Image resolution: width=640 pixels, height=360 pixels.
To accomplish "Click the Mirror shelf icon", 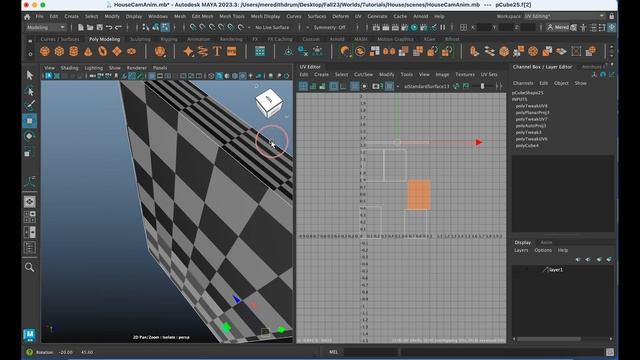I will pos(389,51).
